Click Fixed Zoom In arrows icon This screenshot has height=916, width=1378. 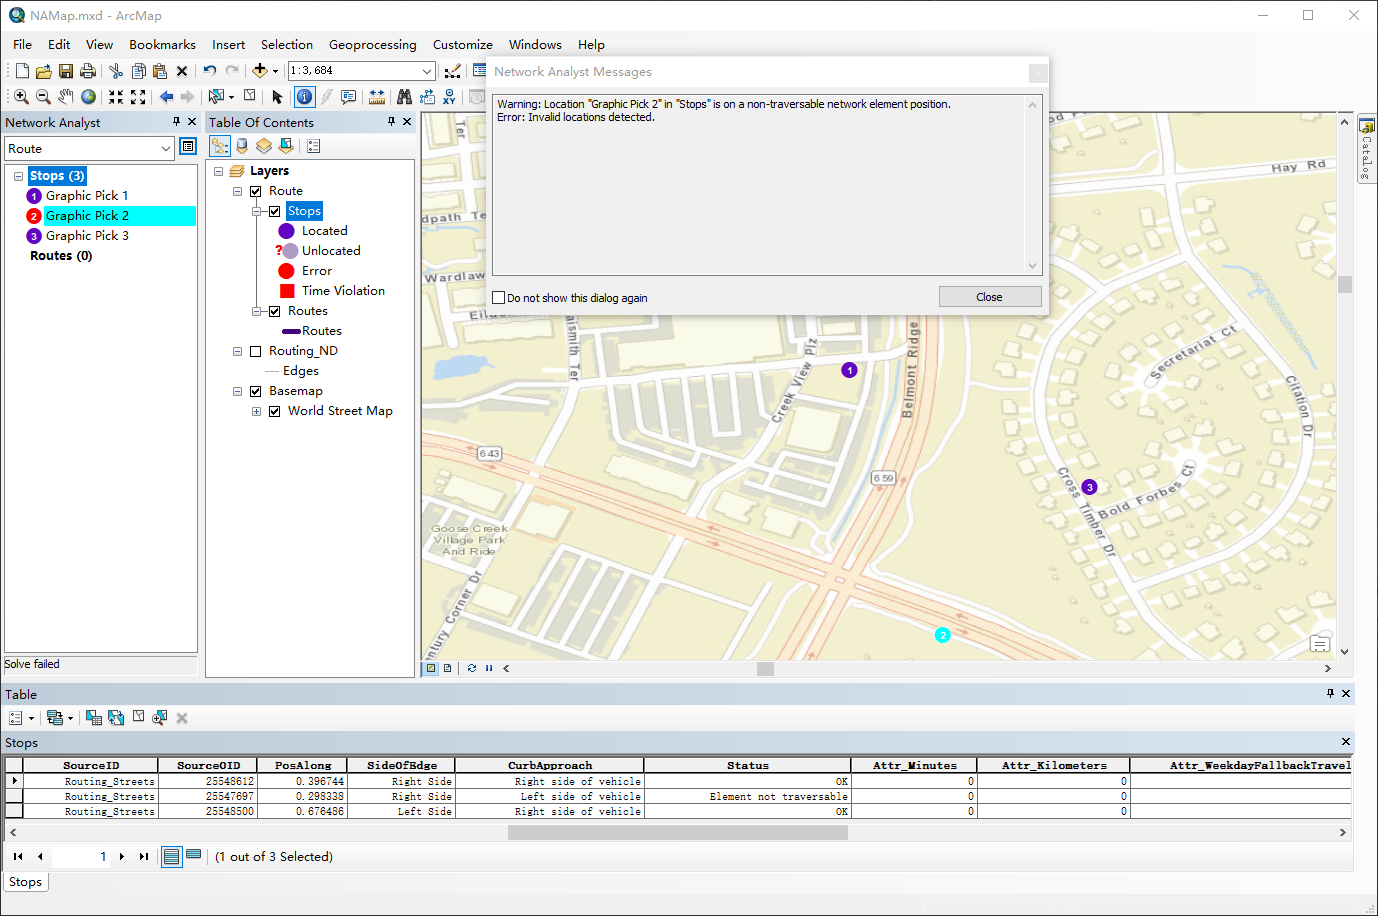click(x=116, y=97)
